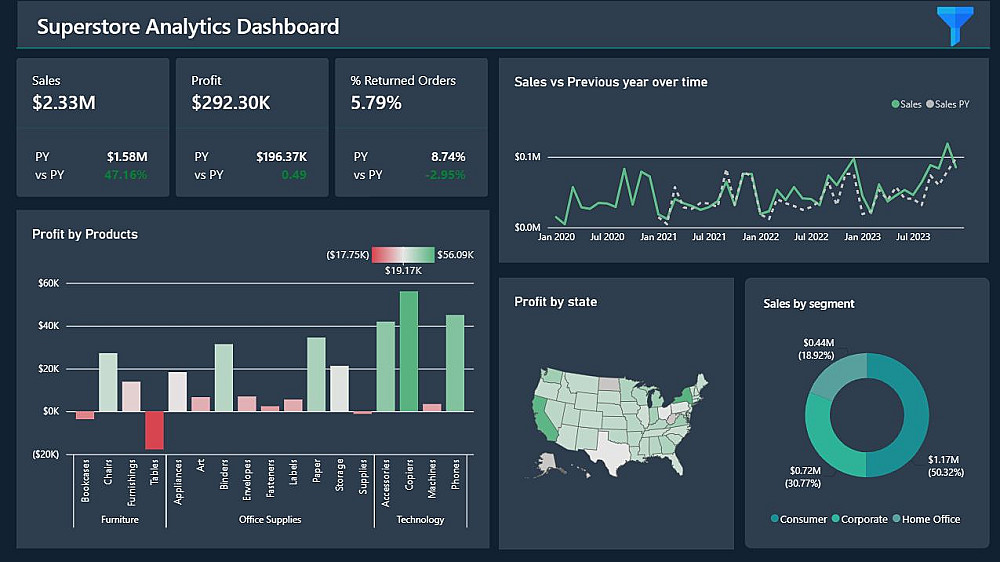Click the Sales line peak in late 2023
Screen dimensions: 1000x562
(948, 145)
